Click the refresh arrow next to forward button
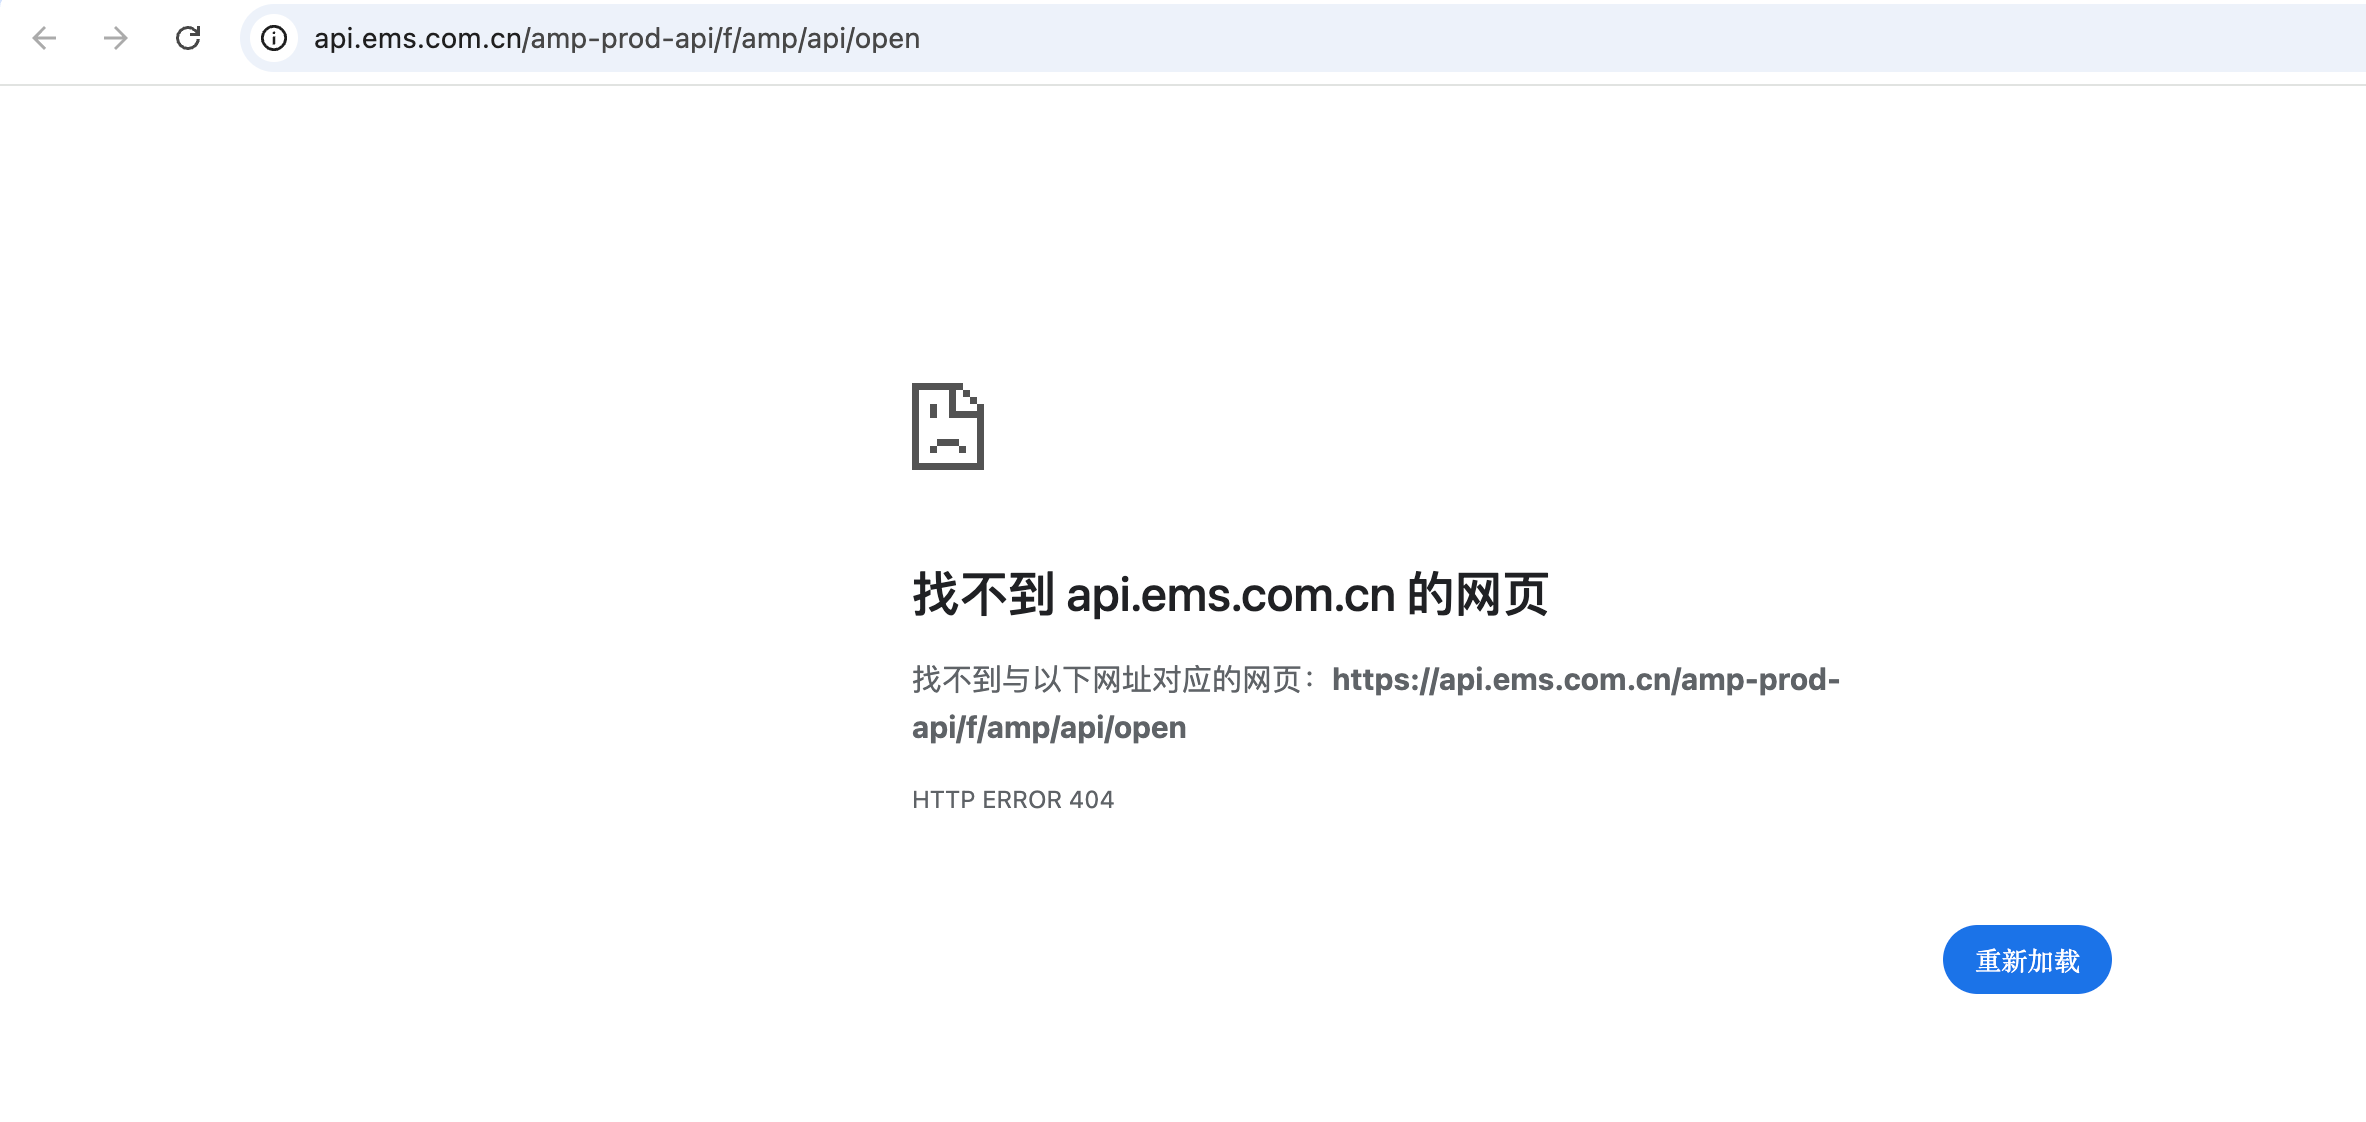 click(189, 38)
